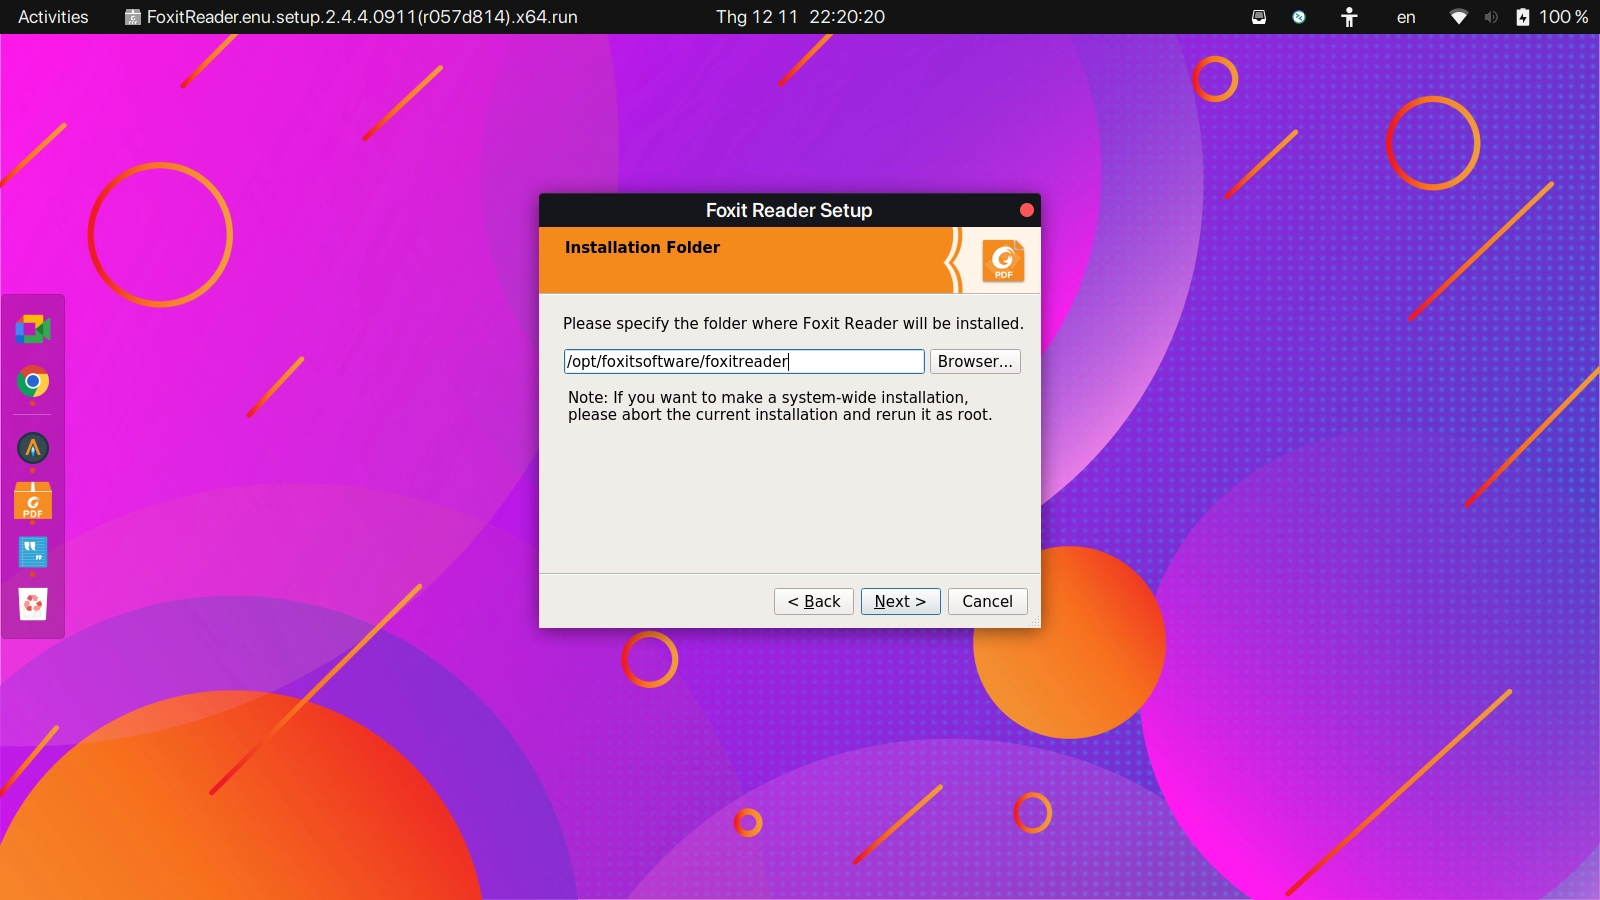Screen dimensions: 1600x900
Task: Cancel the Foxit Reader installation
Action: [987, 601]
